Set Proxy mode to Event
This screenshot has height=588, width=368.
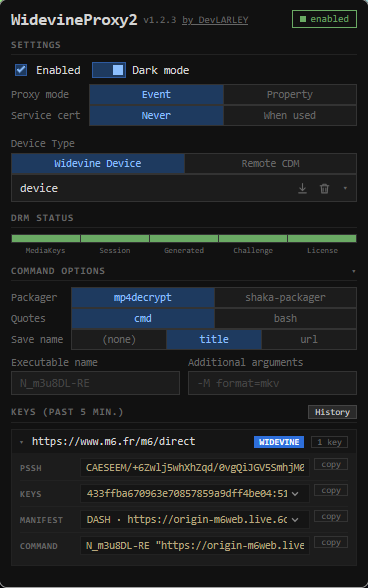click(x=156, y=94)
